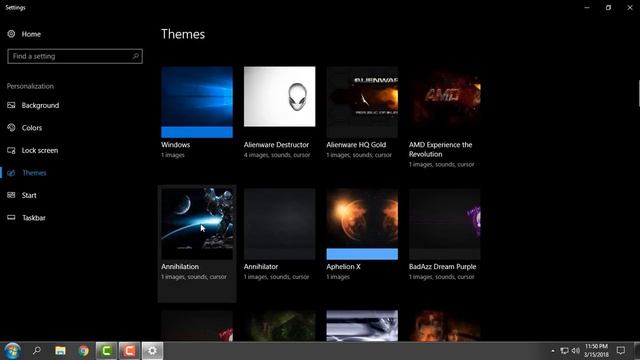
Task: Click the Taskbar icon in sidebar
Action: pos(11,218)
